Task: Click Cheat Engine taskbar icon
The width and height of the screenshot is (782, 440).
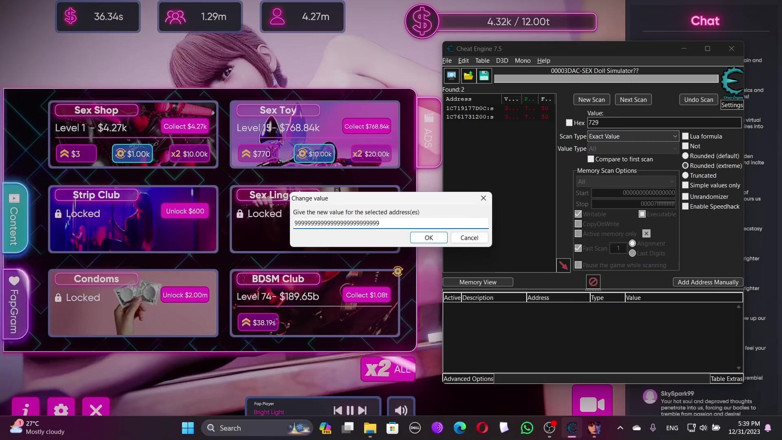Action: 572,428
